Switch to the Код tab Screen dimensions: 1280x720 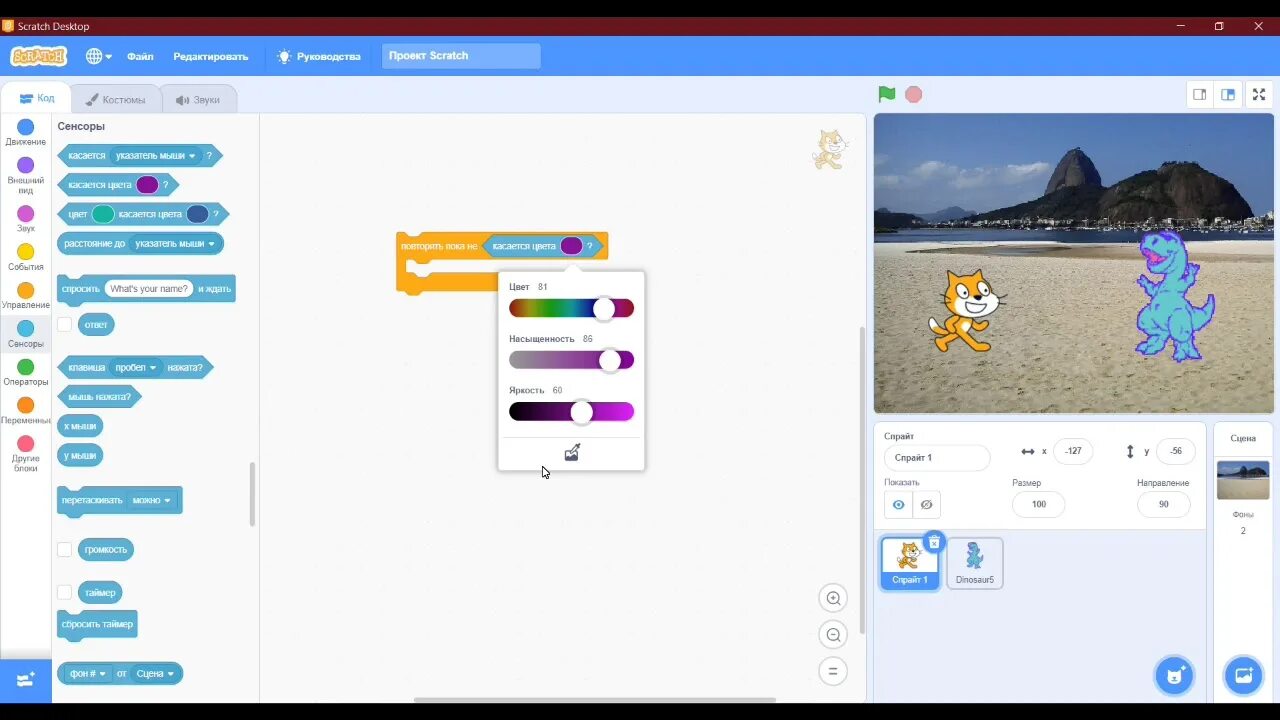click(x=37, y=99)
